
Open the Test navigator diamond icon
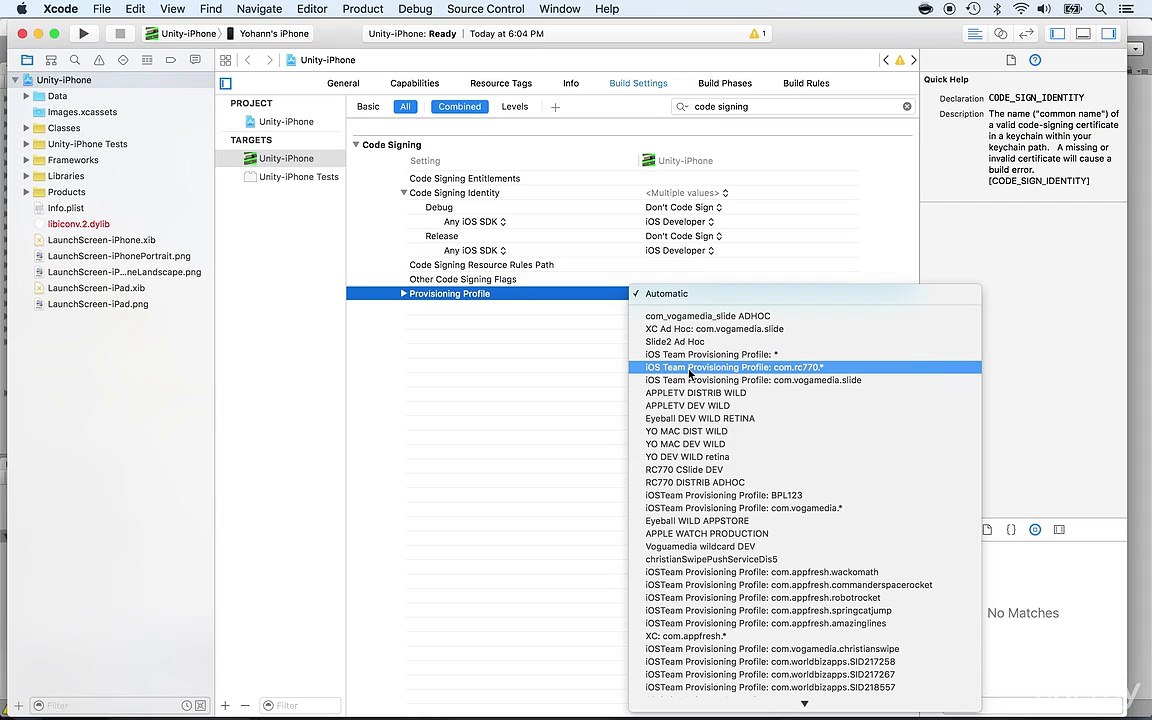tap(123, 60)
